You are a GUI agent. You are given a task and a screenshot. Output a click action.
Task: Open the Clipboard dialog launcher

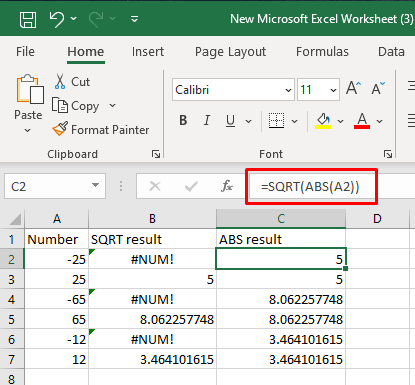pyautogui.click(x=156, y=154)
